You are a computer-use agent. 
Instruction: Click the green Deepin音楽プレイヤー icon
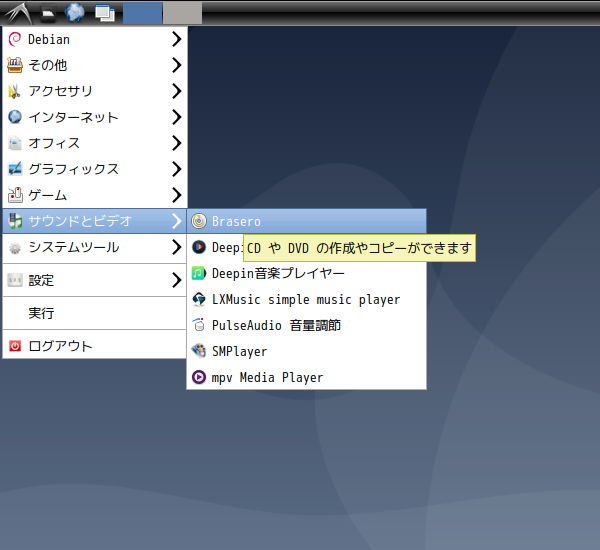[x=199, y=273]
